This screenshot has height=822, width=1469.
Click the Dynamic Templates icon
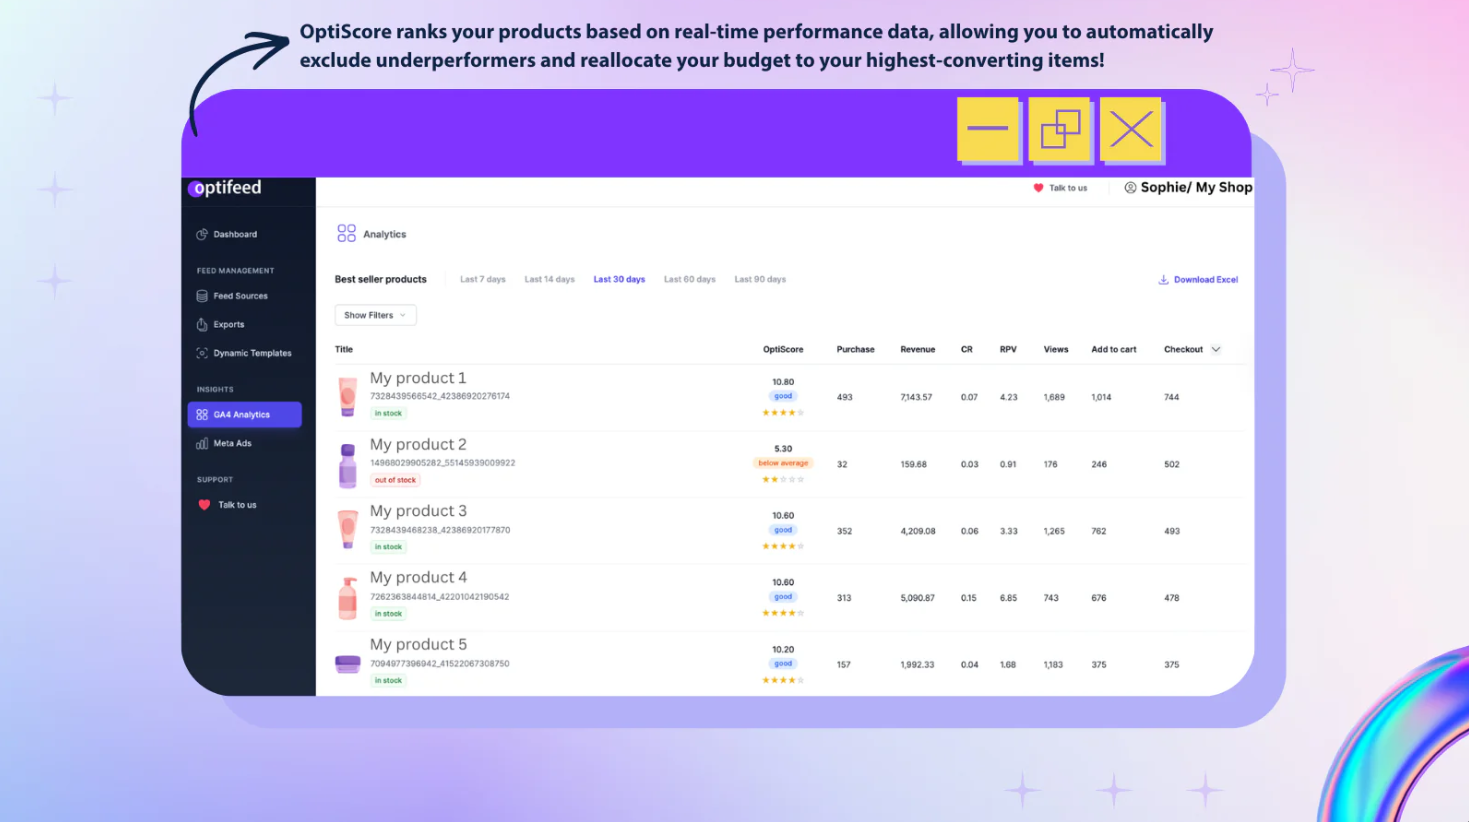pyautogui.click(x=202, y=353)
